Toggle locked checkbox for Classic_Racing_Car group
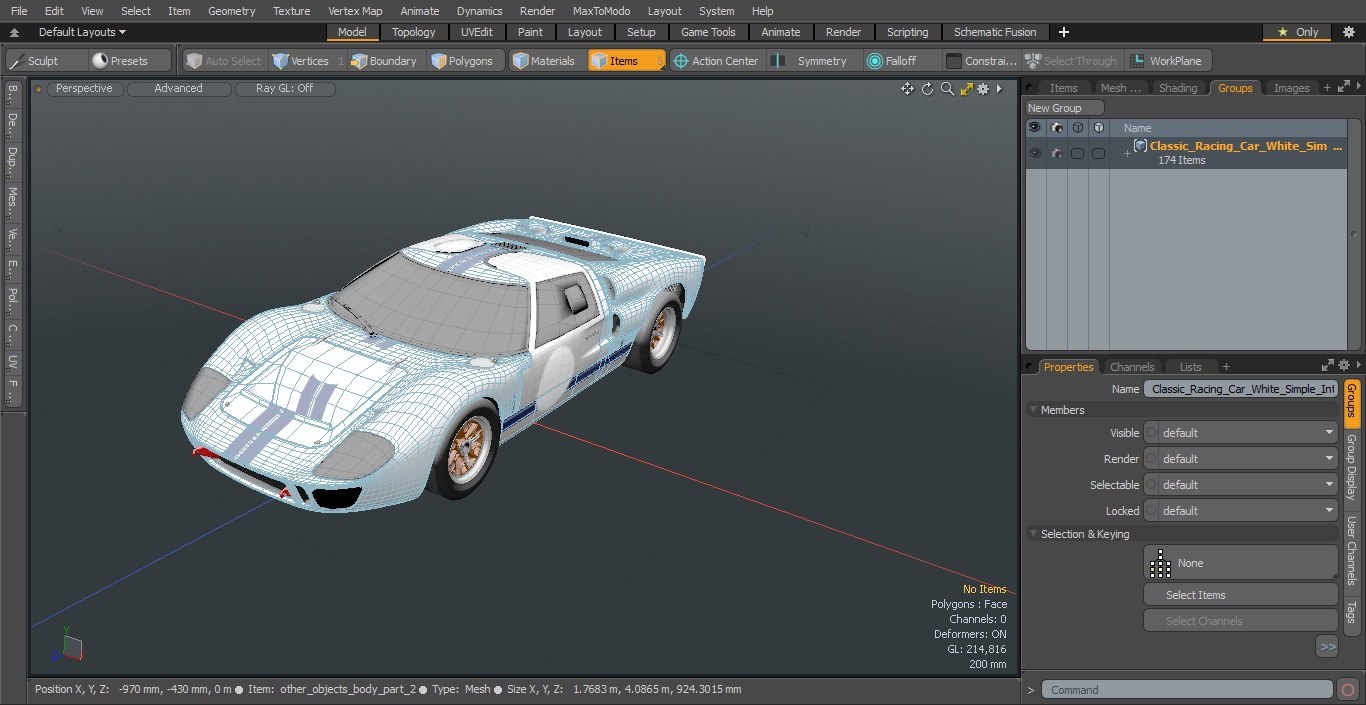The width and height of the screenshot is (1366, 705). [x=1098, y=153]
